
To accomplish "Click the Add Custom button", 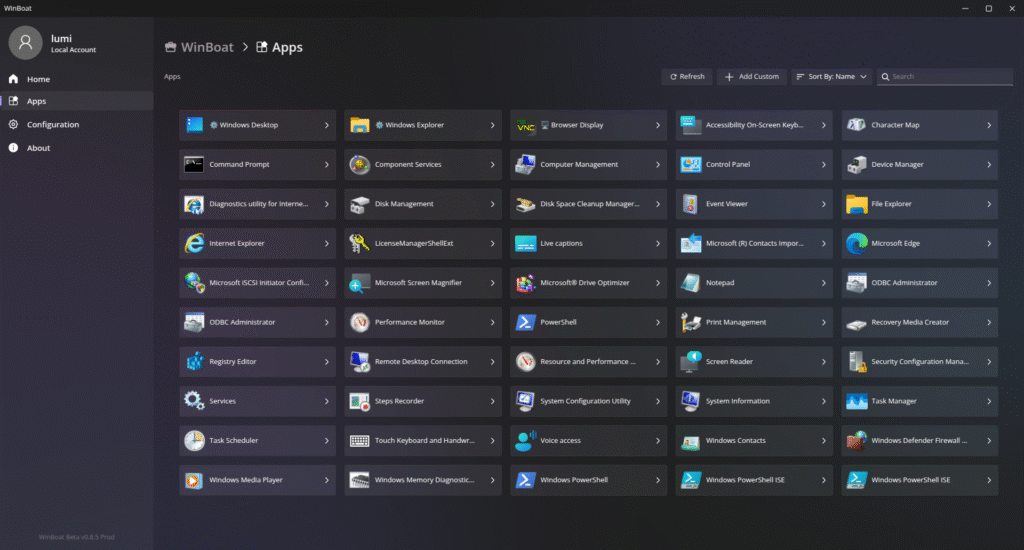I will (751, 77).
